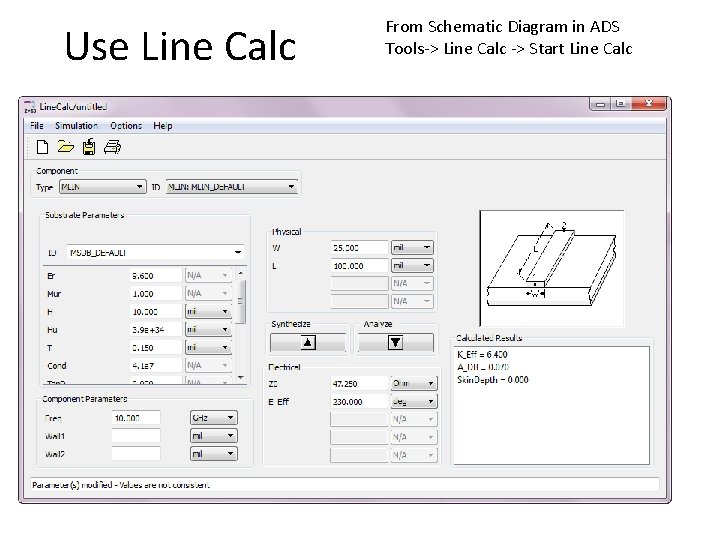The image size is (720, 540).
Task: Click the Save toolbar icon
Action: 89,147
